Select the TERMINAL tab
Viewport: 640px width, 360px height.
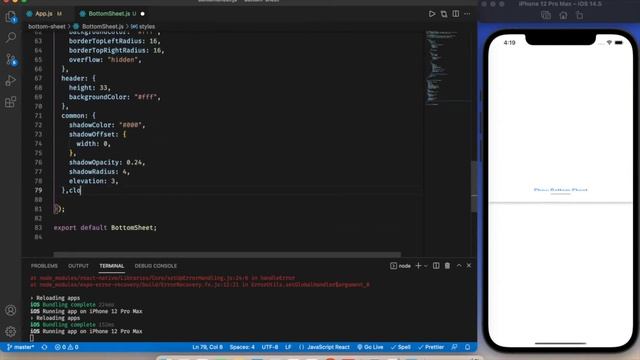111,266
